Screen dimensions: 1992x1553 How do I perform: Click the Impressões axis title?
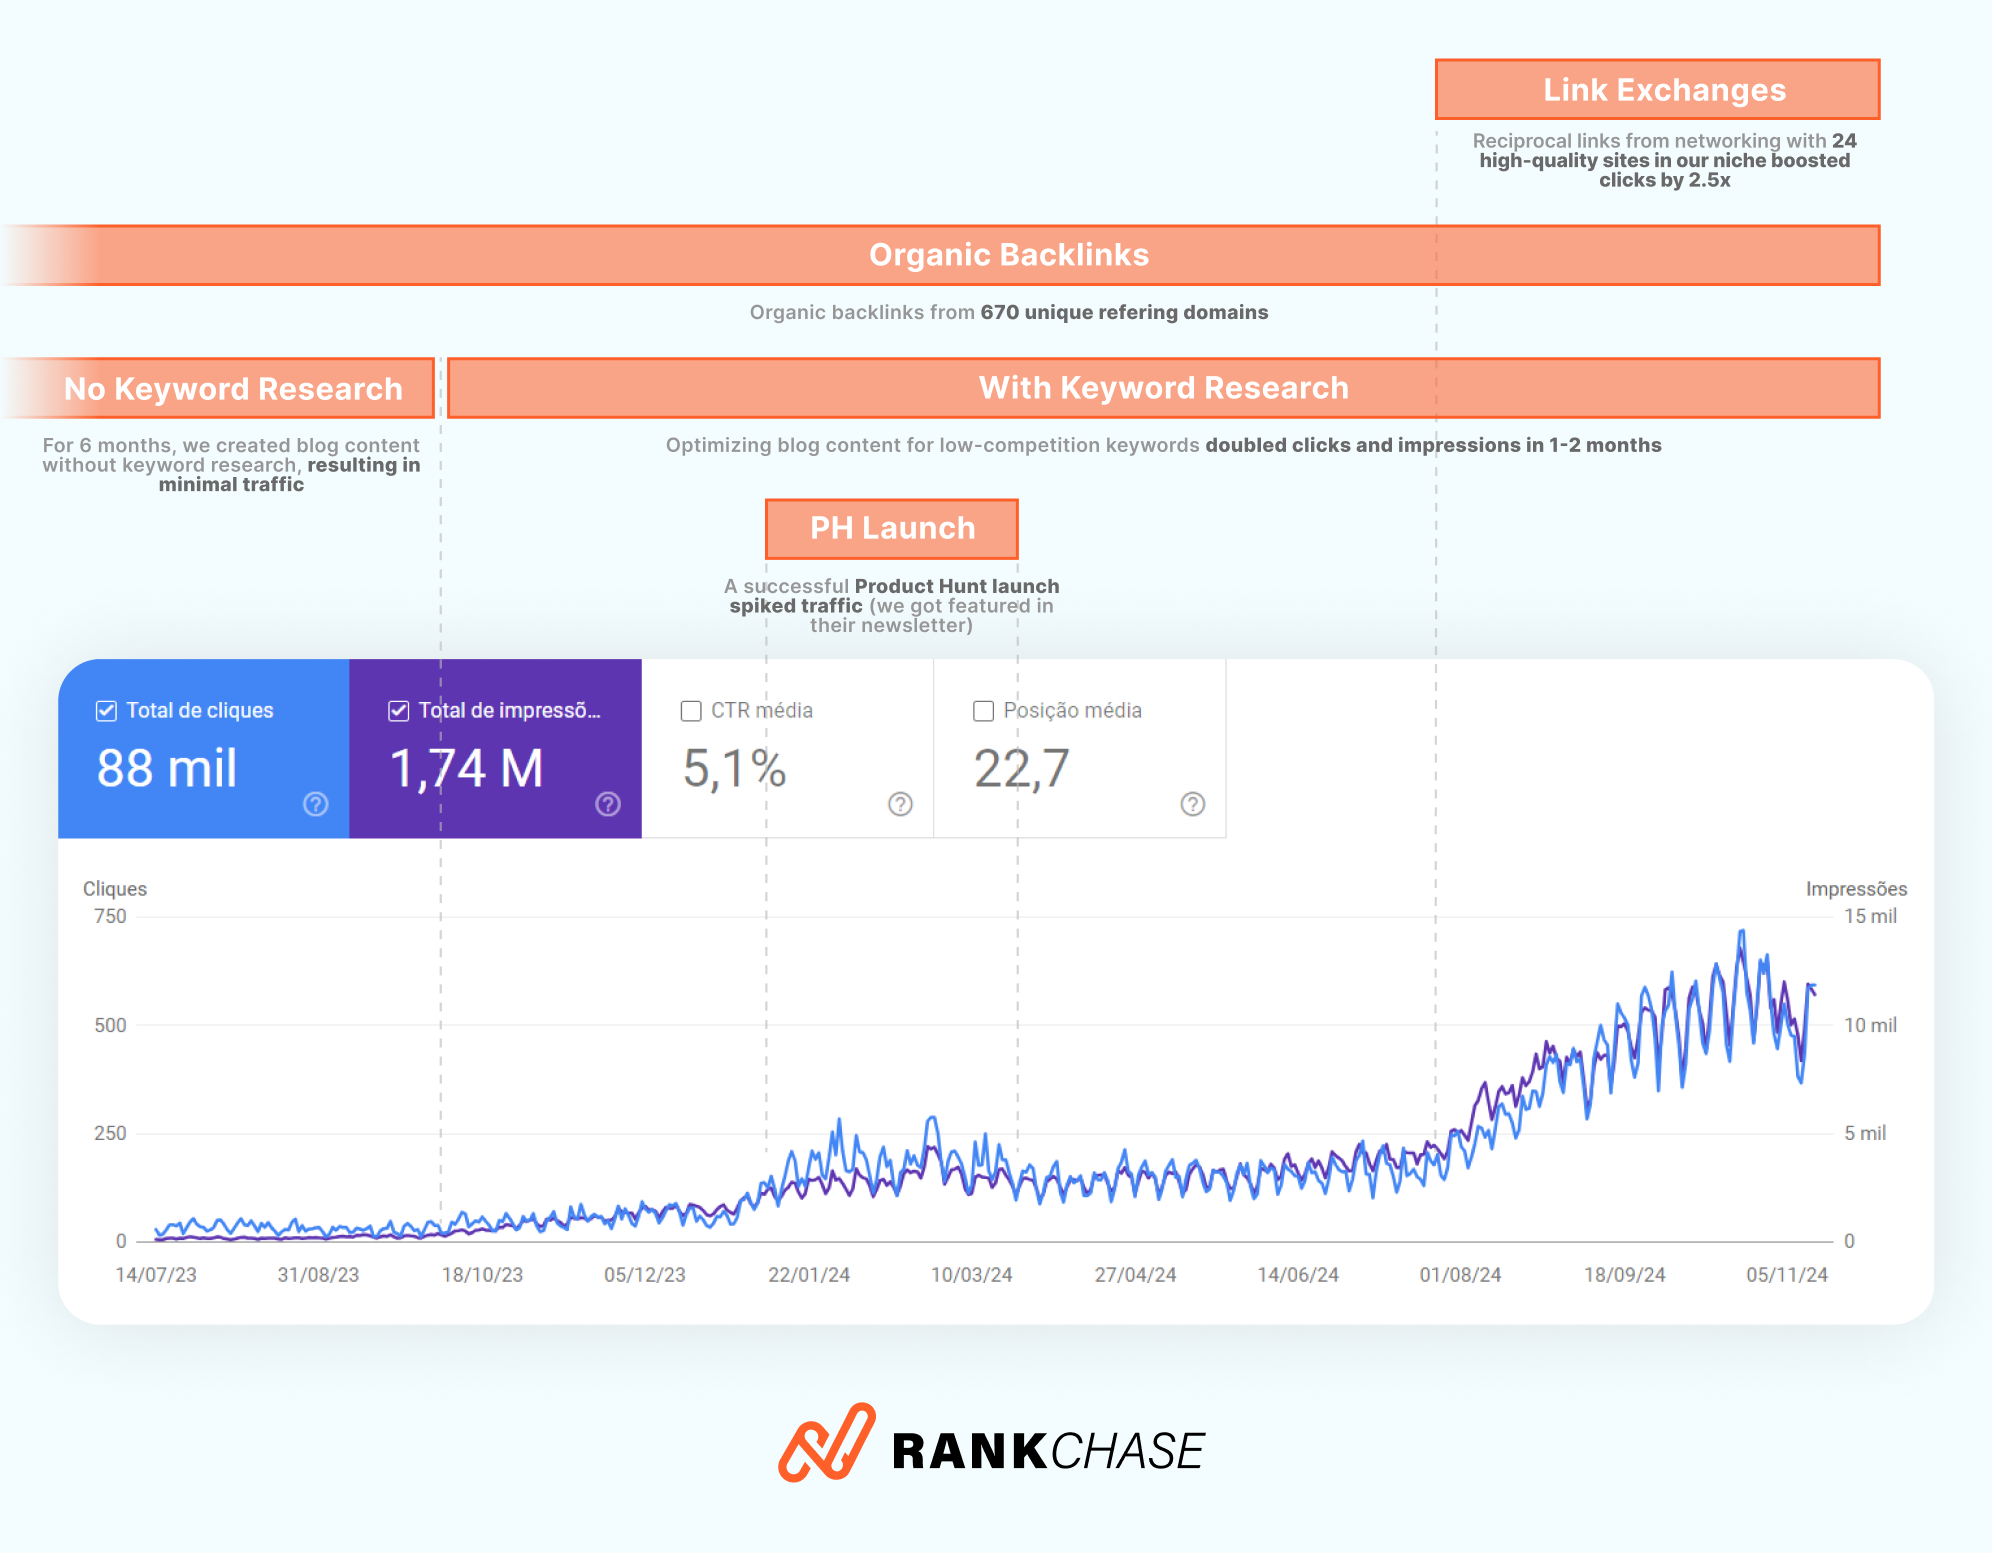click(x=1856, y=889)
